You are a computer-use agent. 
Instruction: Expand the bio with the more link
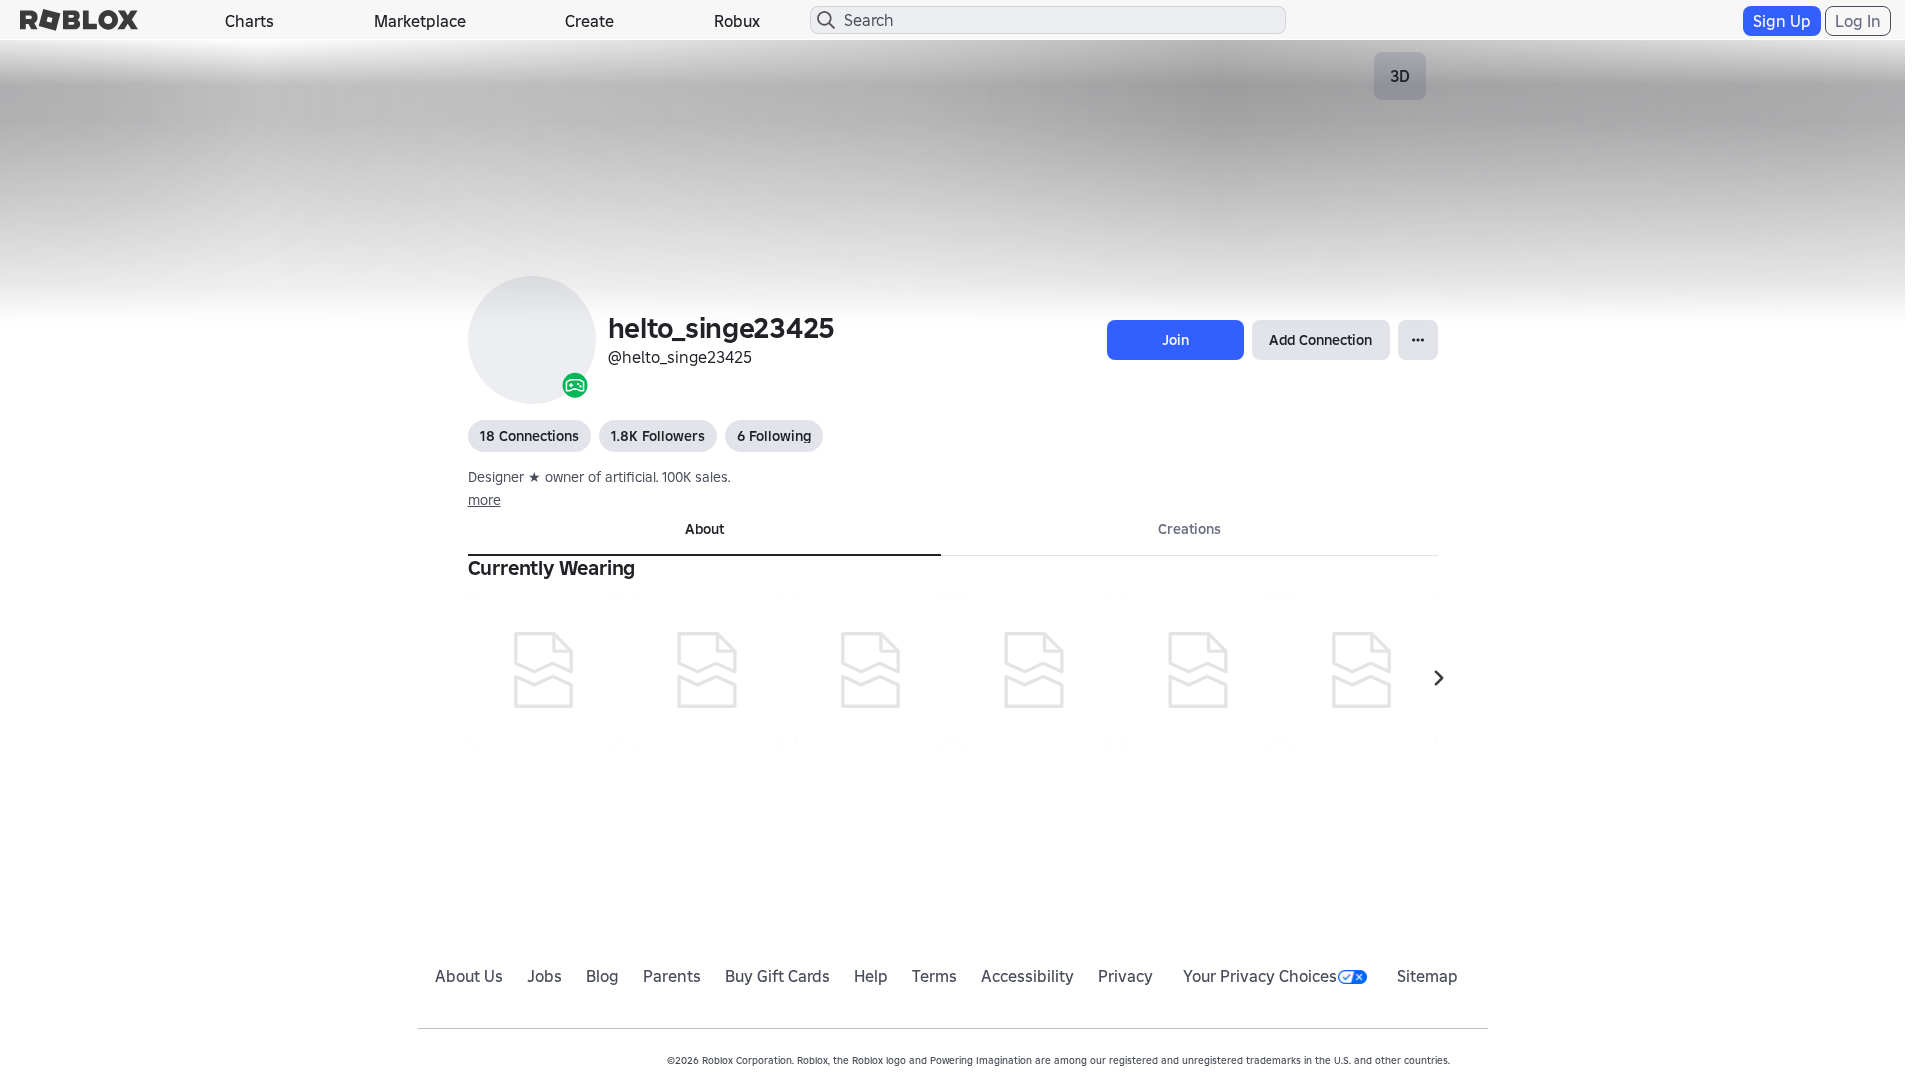coord(484,500)
